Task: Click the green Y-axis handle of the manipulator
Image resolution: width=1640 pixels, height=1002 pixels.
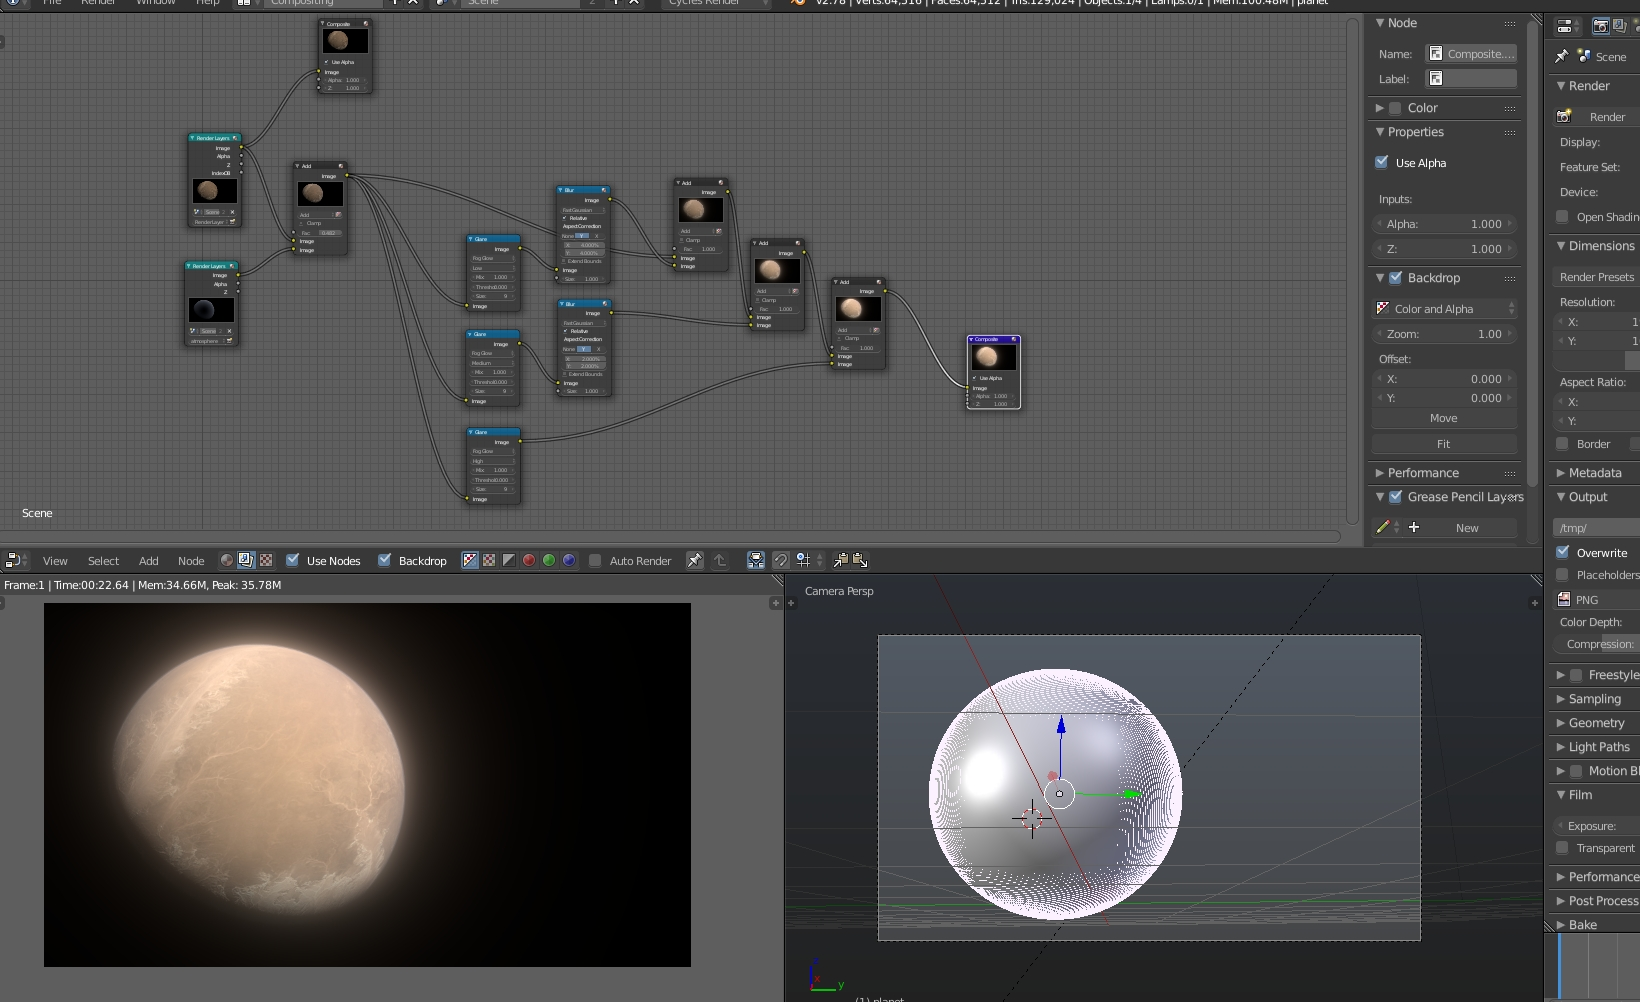Action: pos(1130,794)
